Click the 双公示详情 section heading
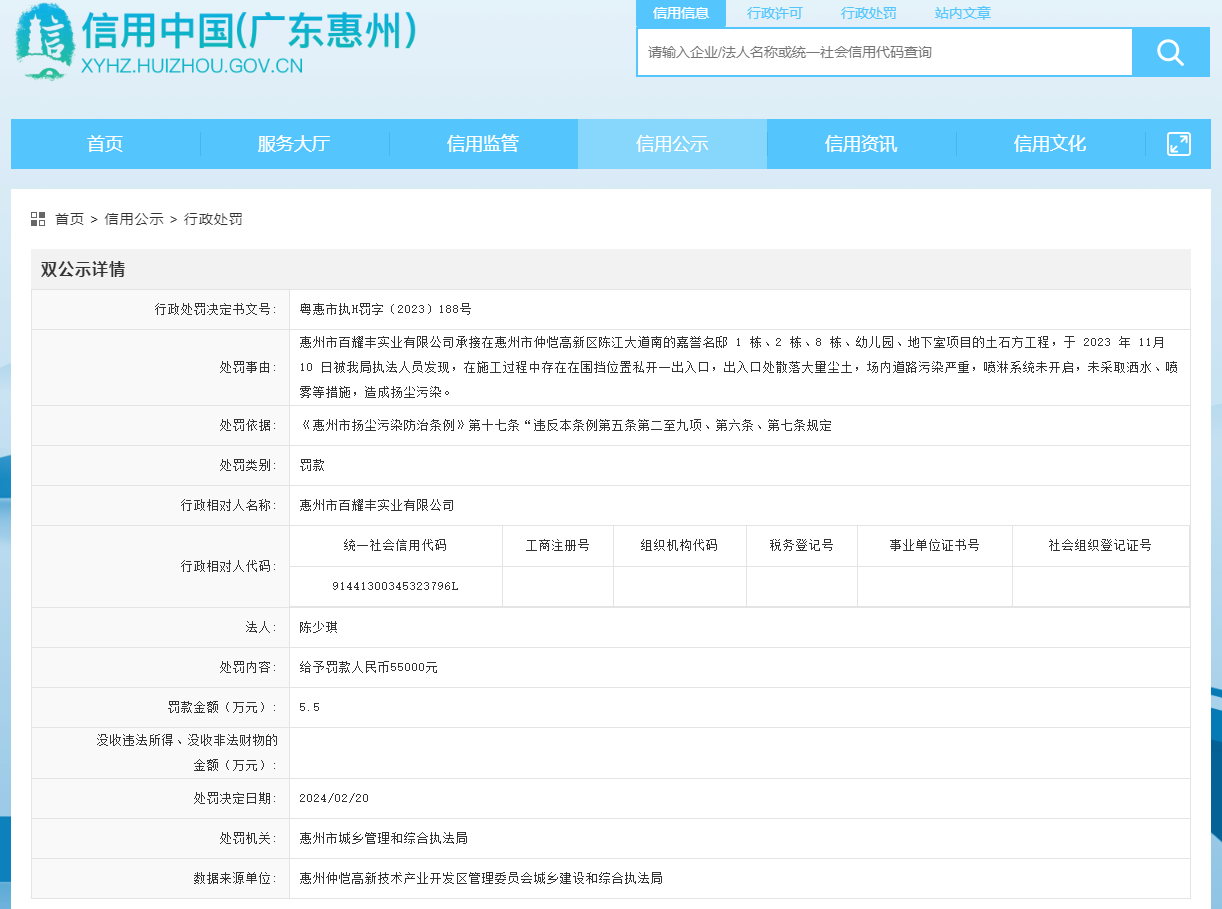Image resolution: width=1222 pixels, height=909 pixels. (x=83, y=269)
